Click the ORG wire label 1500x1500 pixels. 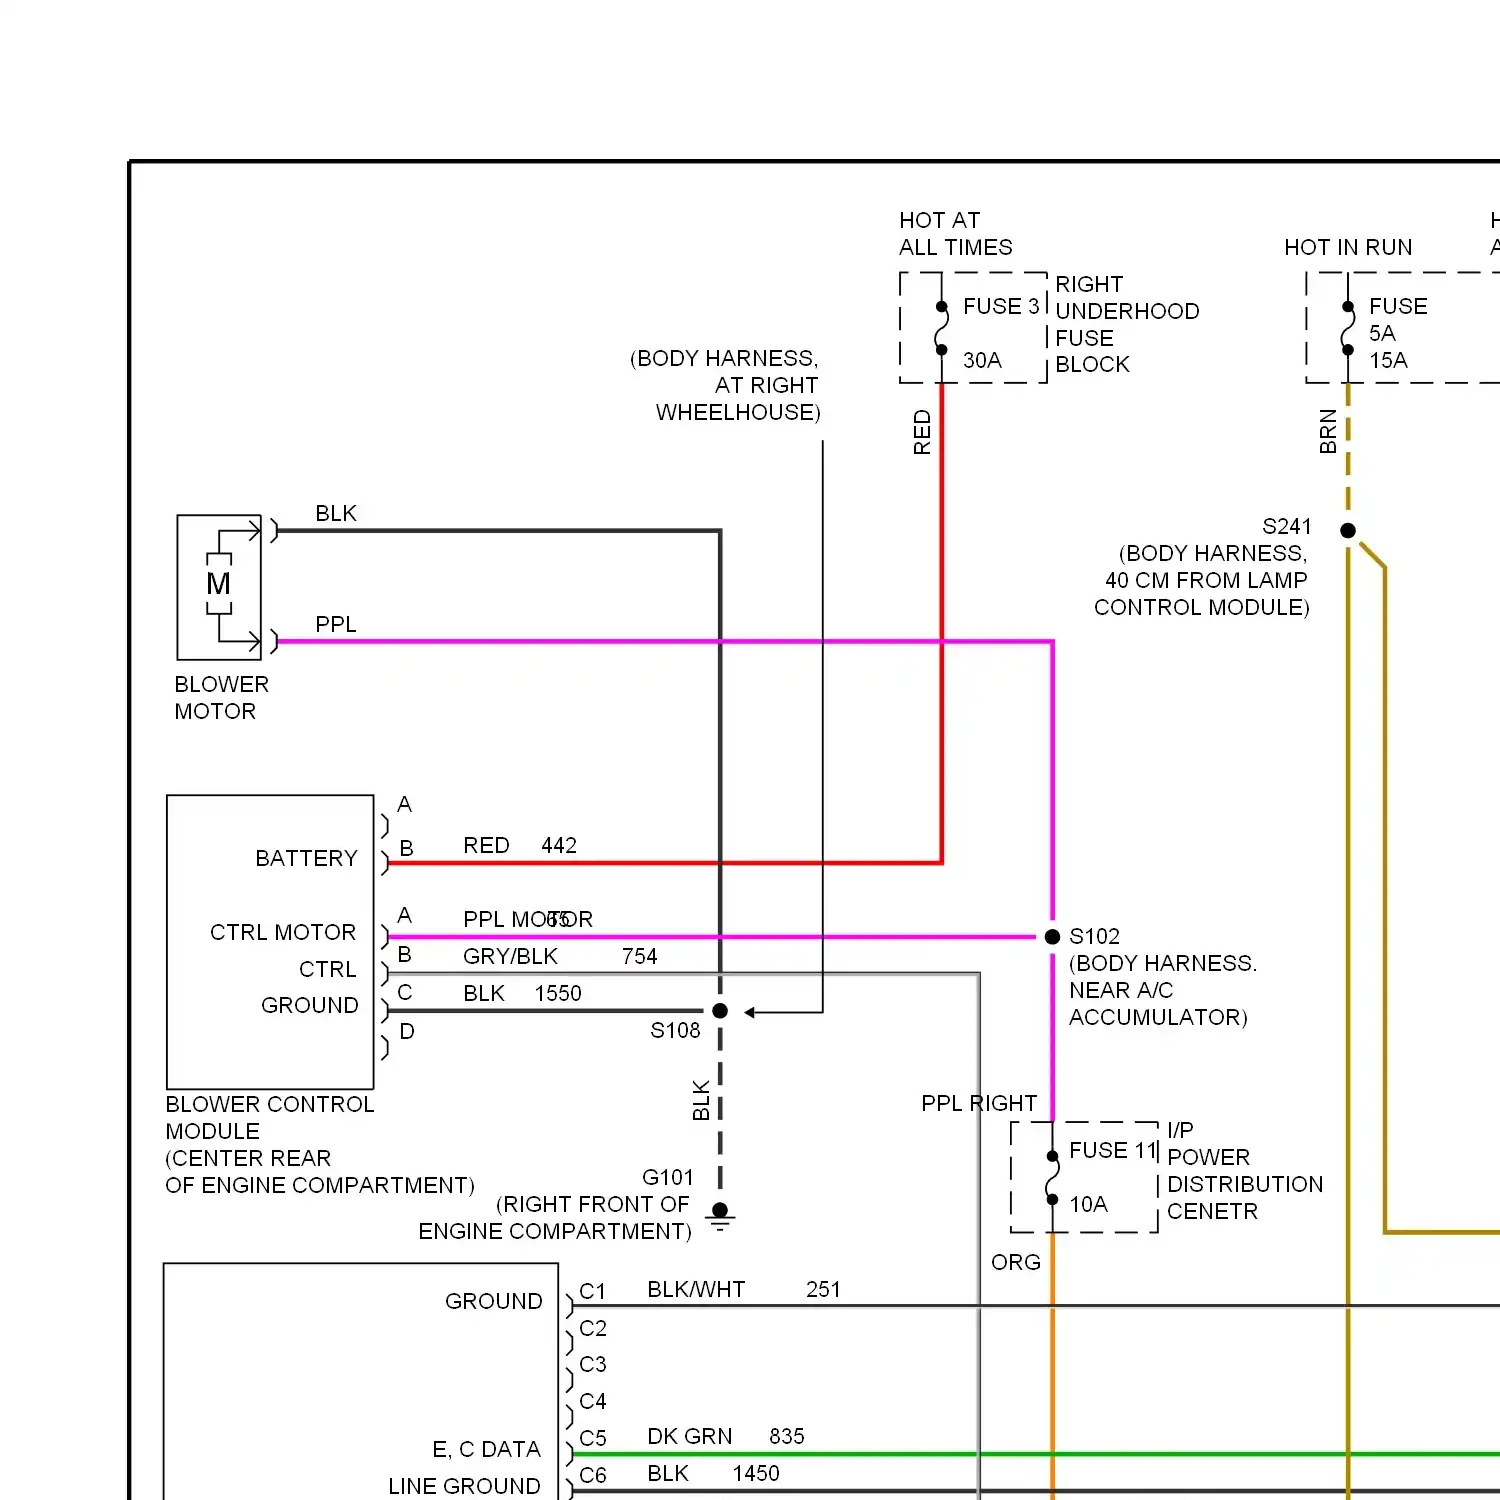click(1016, 1263)
